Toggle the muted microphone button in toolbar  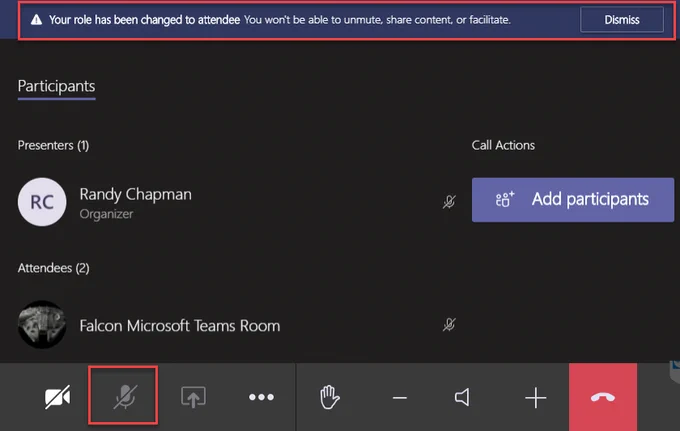click(123, 395)
